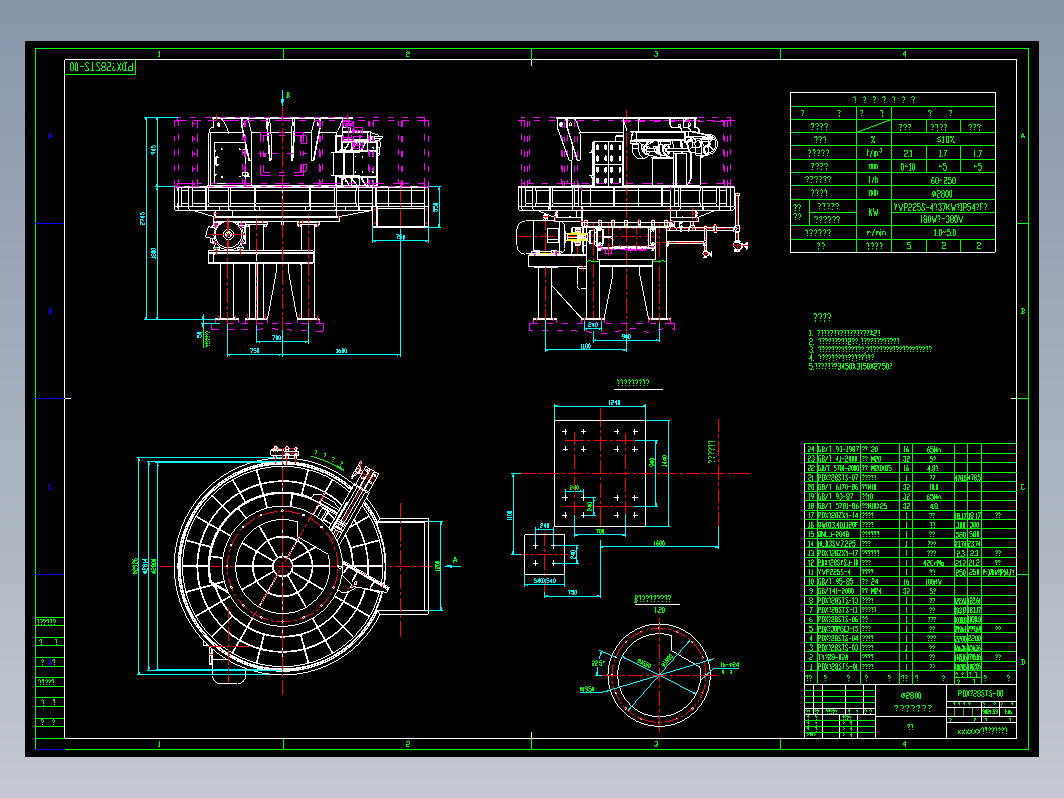1064x798 pixels.
Task: Click the '540x540' label under small footing
Action: (x=545, y=581)
